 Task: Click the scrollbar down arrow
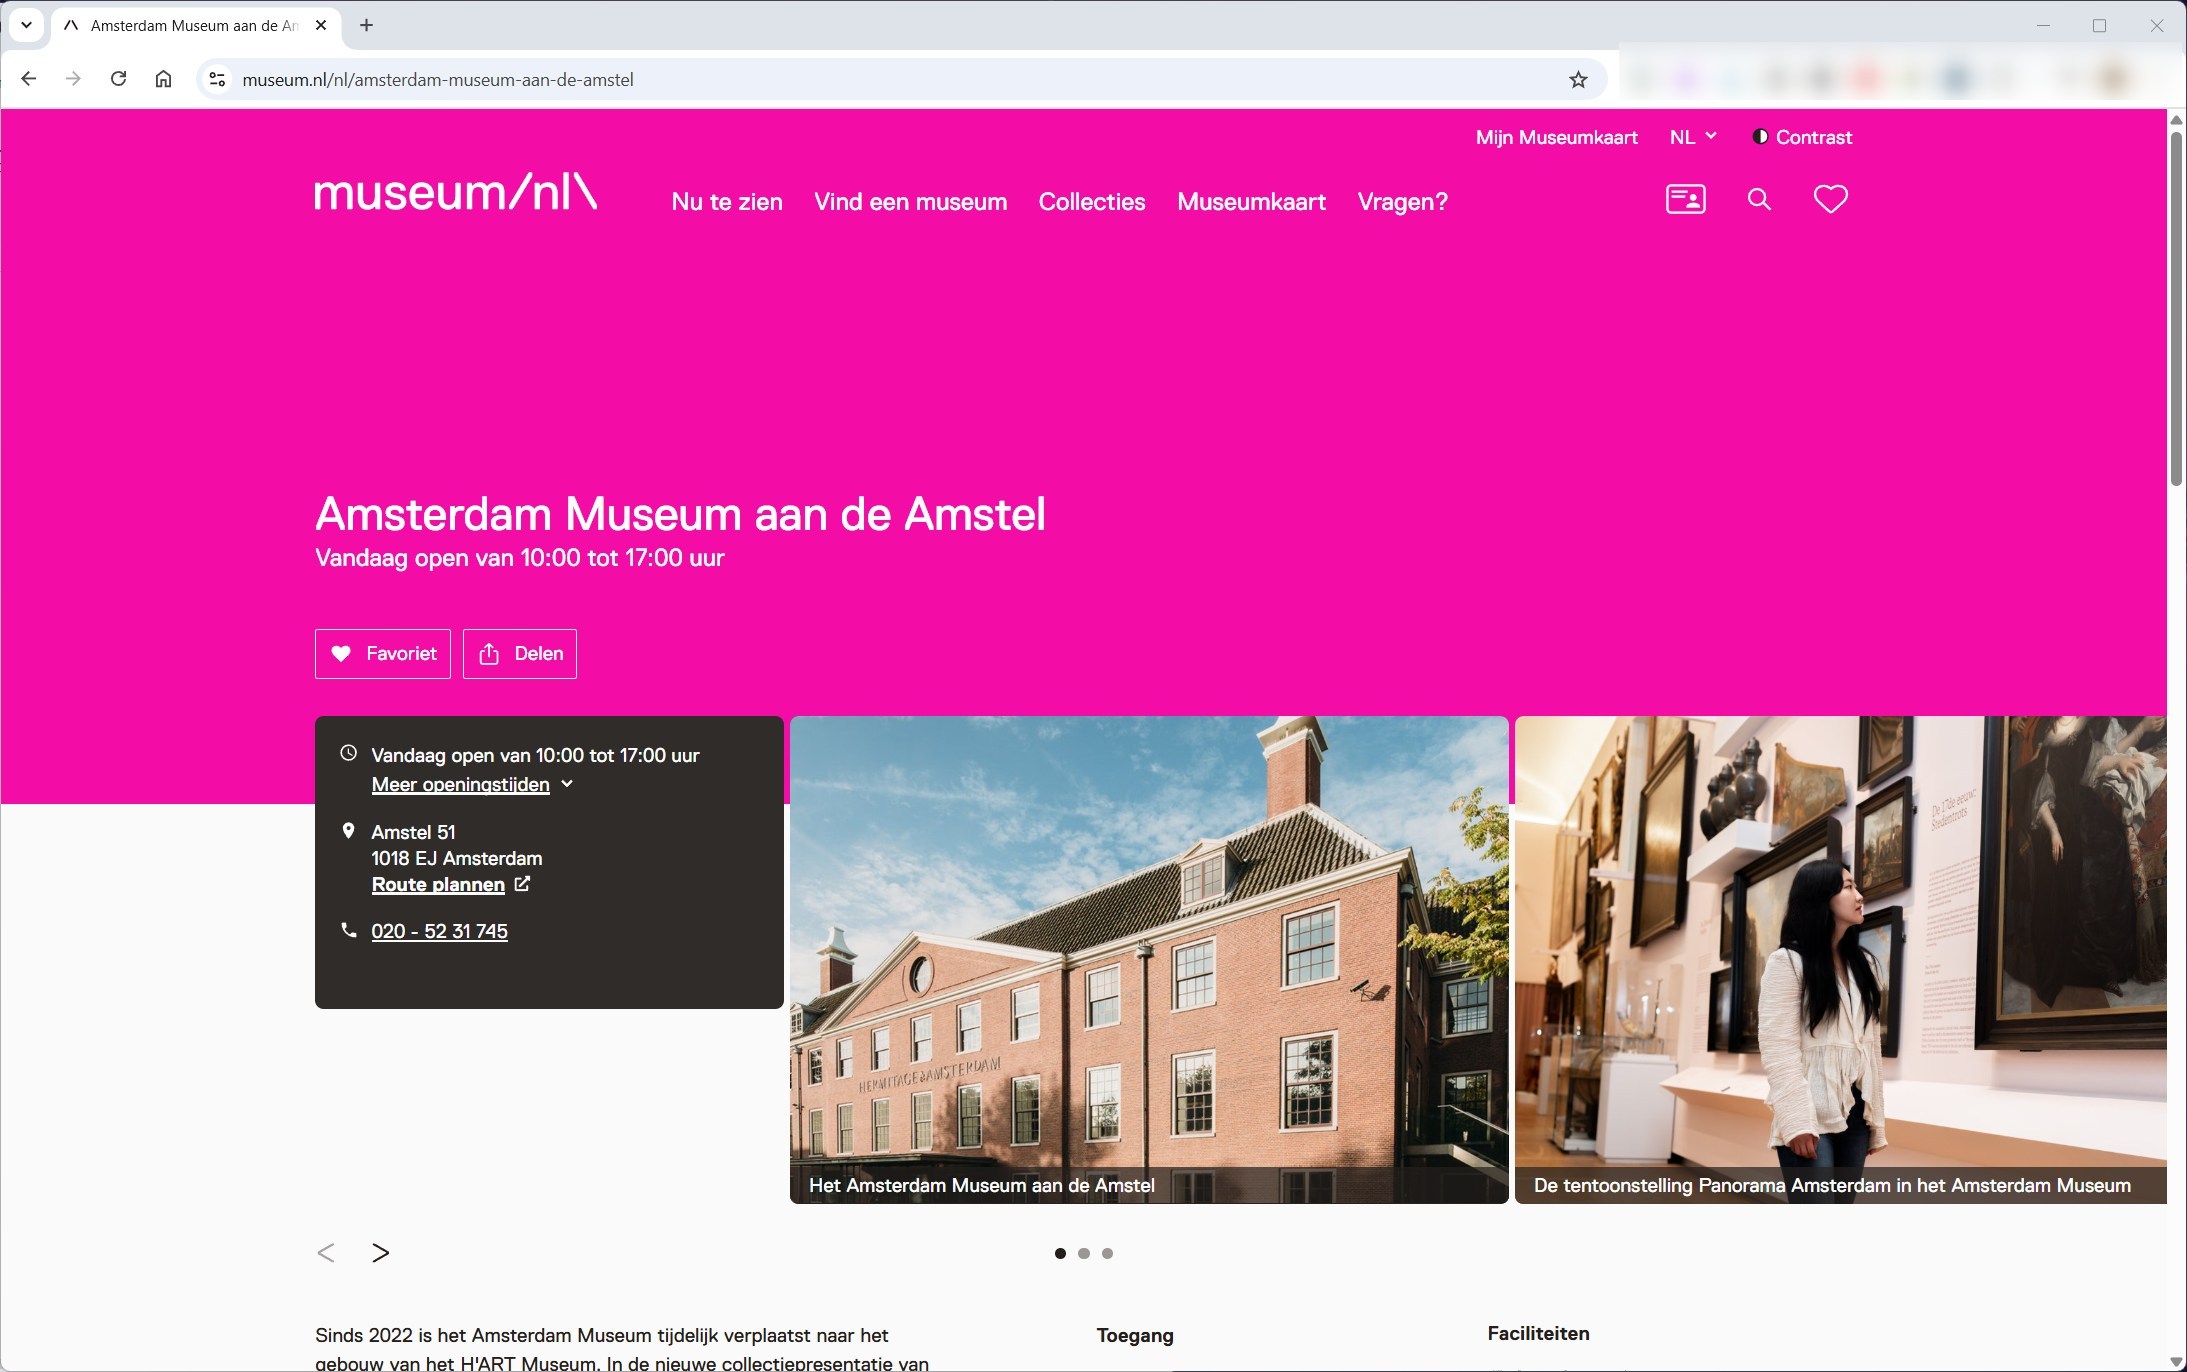[x=2176, y=1362]
